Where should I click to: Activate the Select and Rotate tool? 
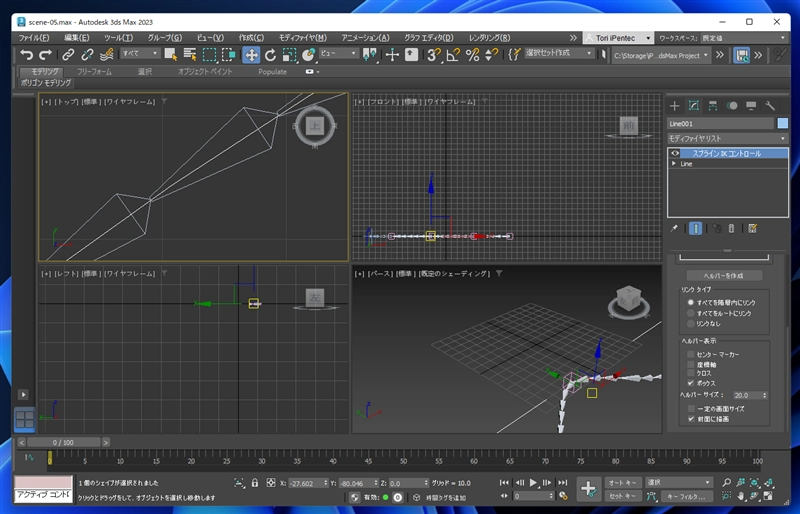(x=270, y=55)
